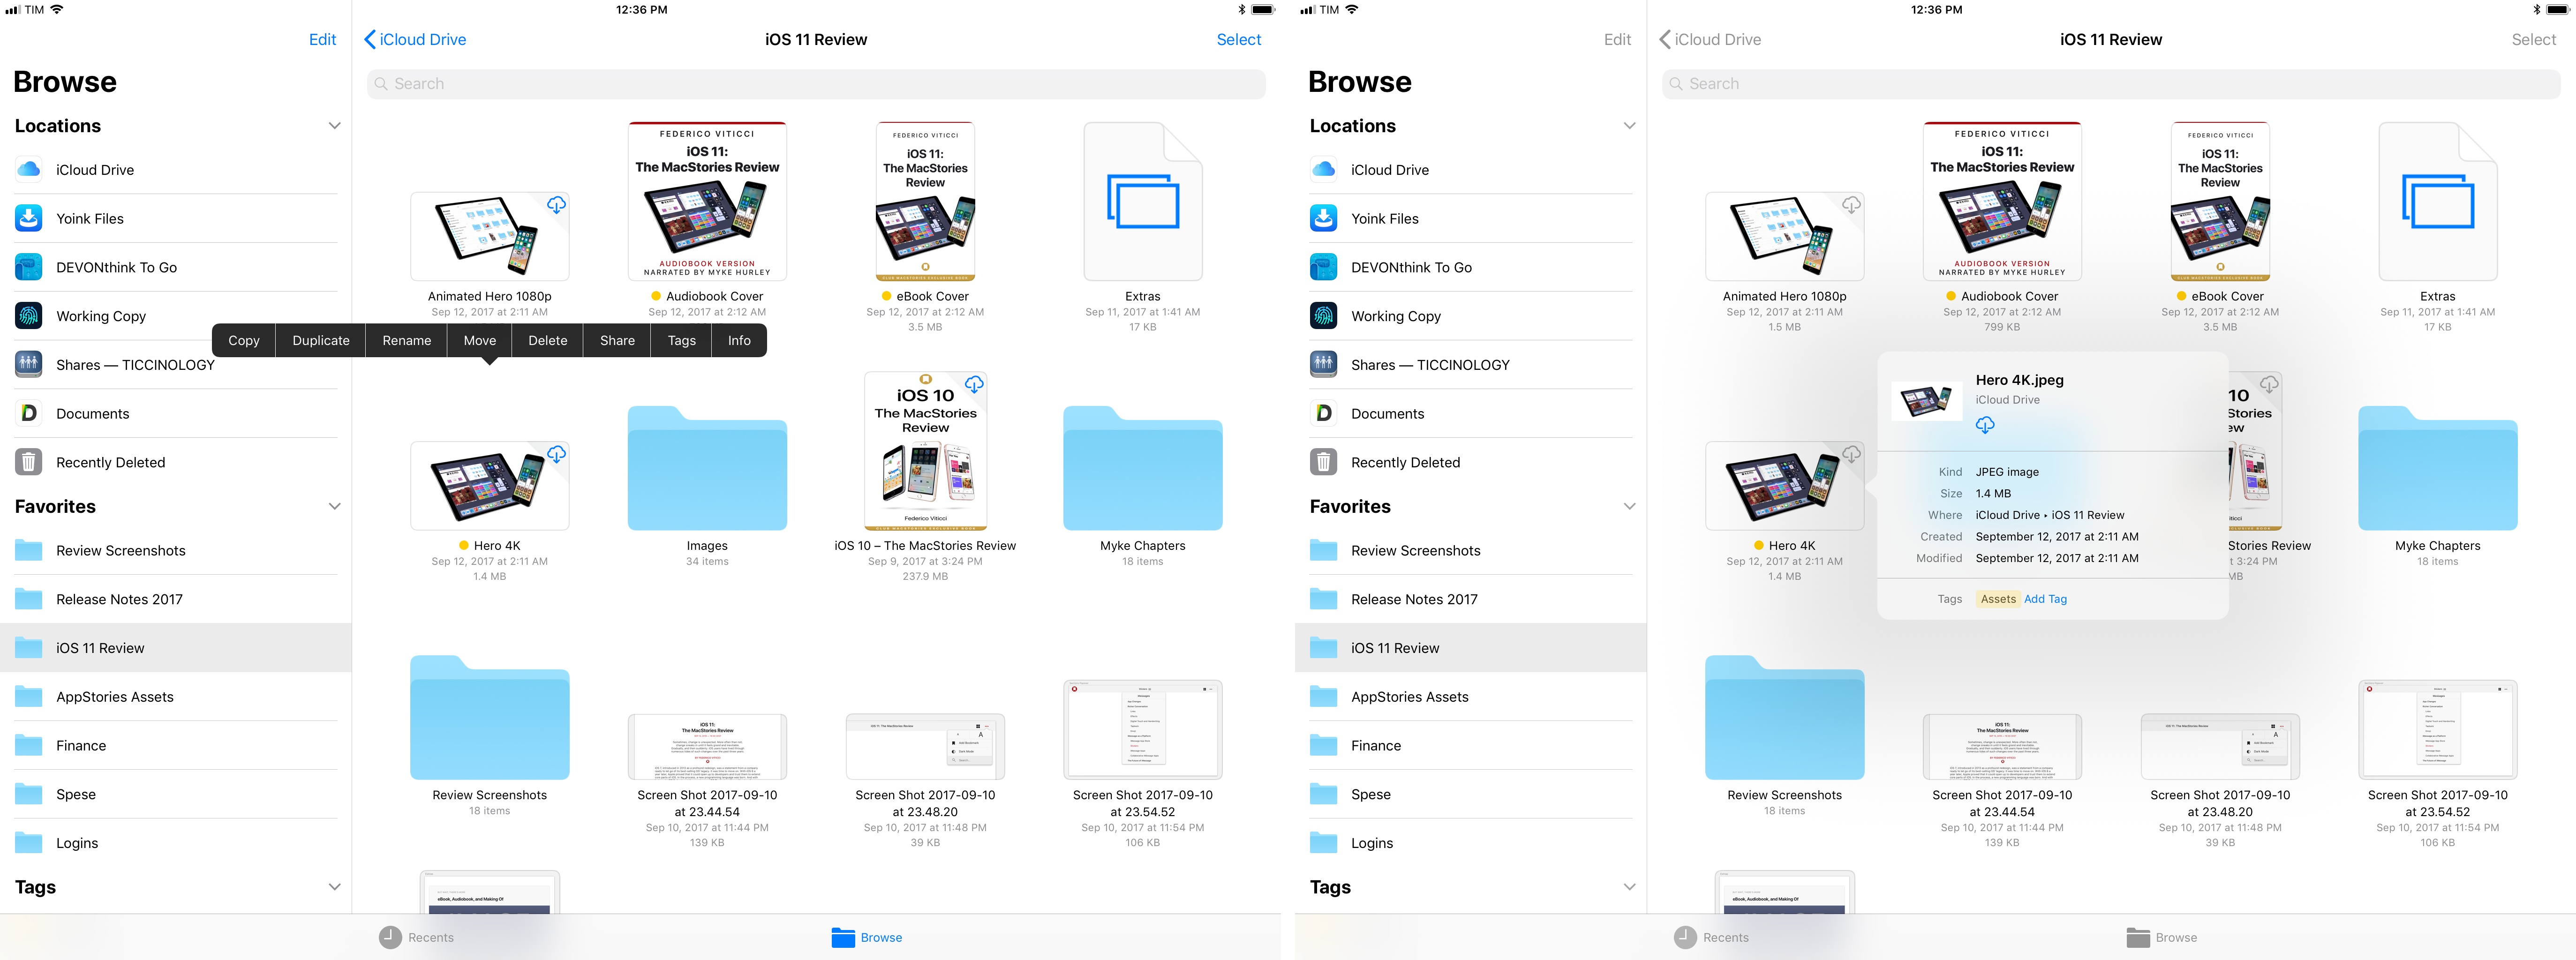Switch to Browse tab in right screenshot
Viewport: 2576px width, 960px height.
[x=2162, y=938]
